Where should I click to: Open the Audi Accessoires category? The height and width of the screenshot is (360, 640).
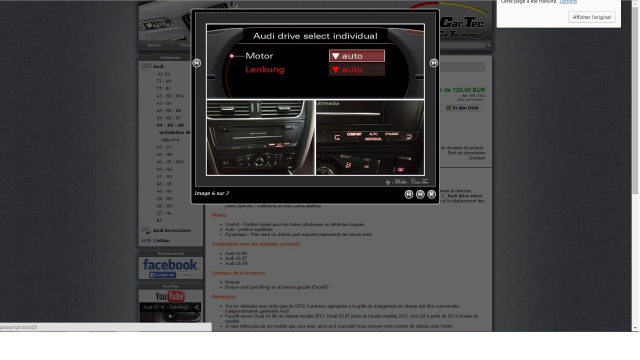click(172, 231)
